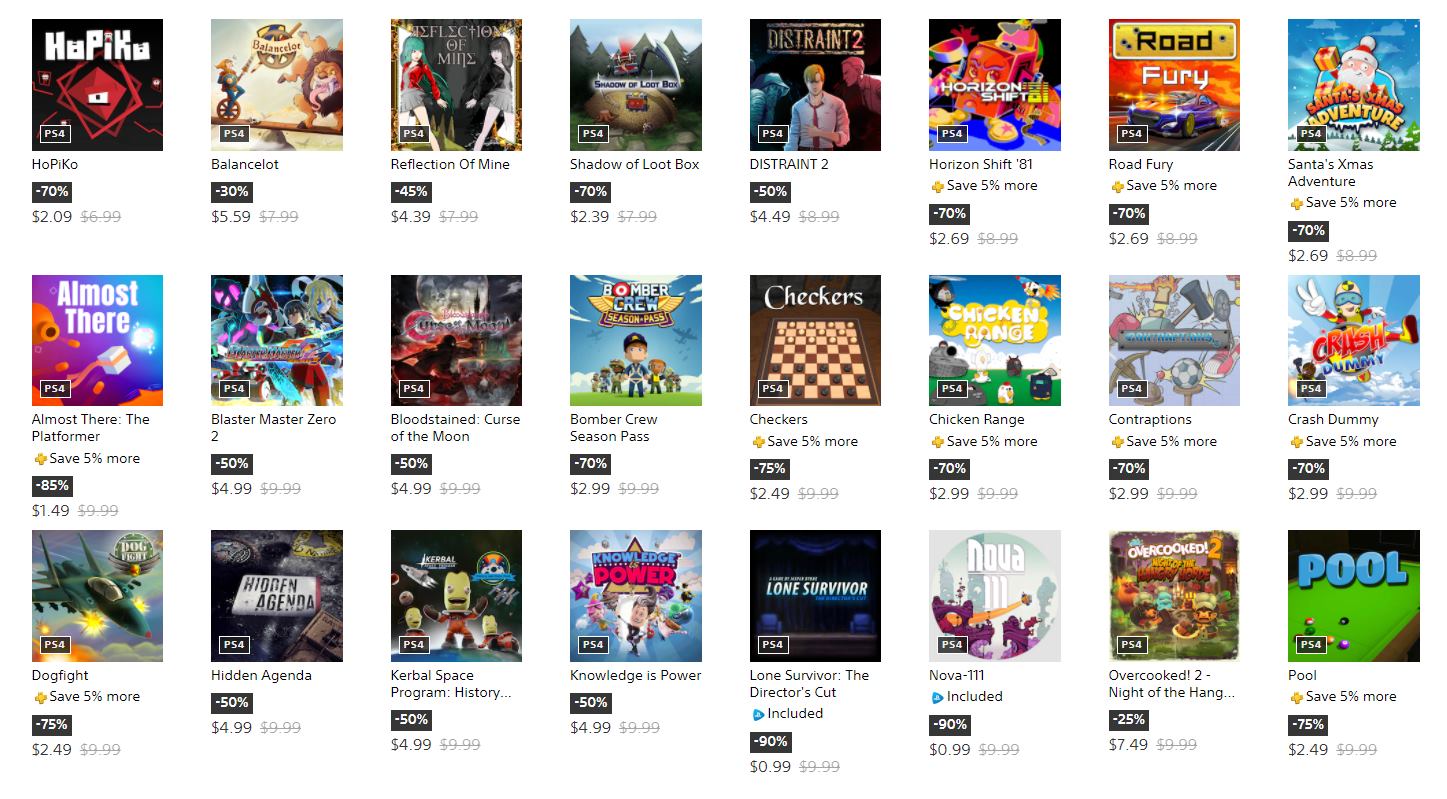Open the Road Fury game artwork
This screenshot has width=1447, height=799.
(1174, 85)
